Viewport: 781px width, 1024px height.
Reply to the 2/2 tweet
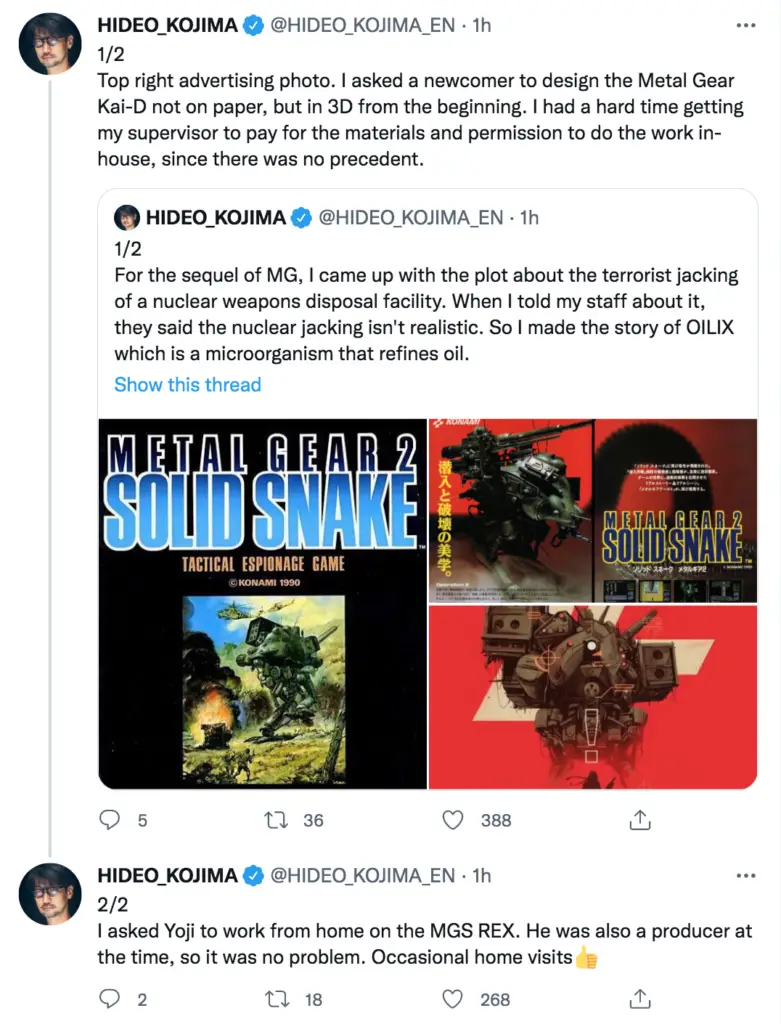tap(111, 999)
